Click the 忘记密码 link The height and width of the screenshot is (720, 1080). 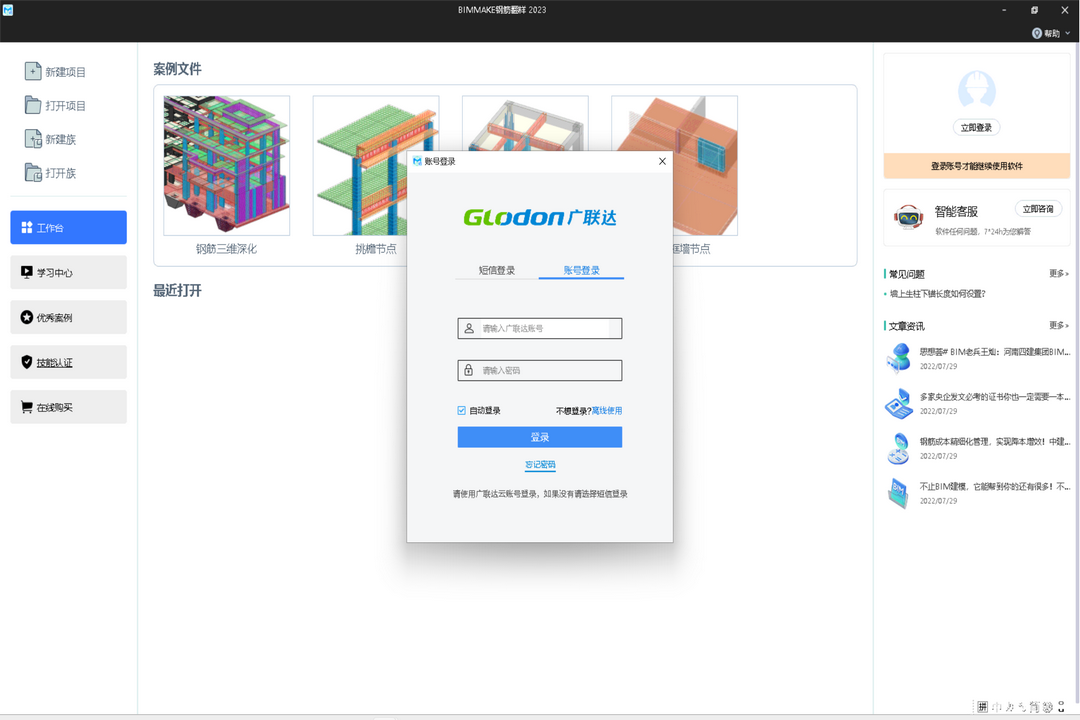click(x=540, y=465)
